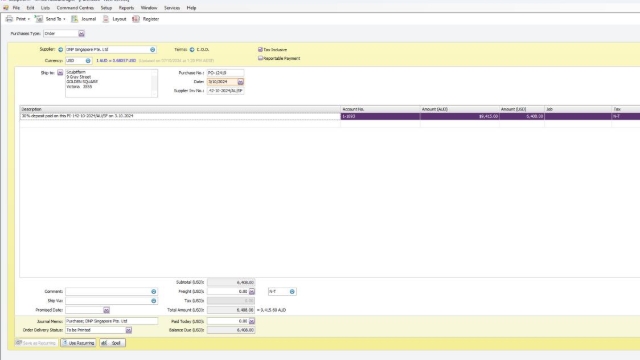The height and width of the screenshot is (360, 640).
Task: Open the Command Centres menu
Action: click(x=75, y=8)
